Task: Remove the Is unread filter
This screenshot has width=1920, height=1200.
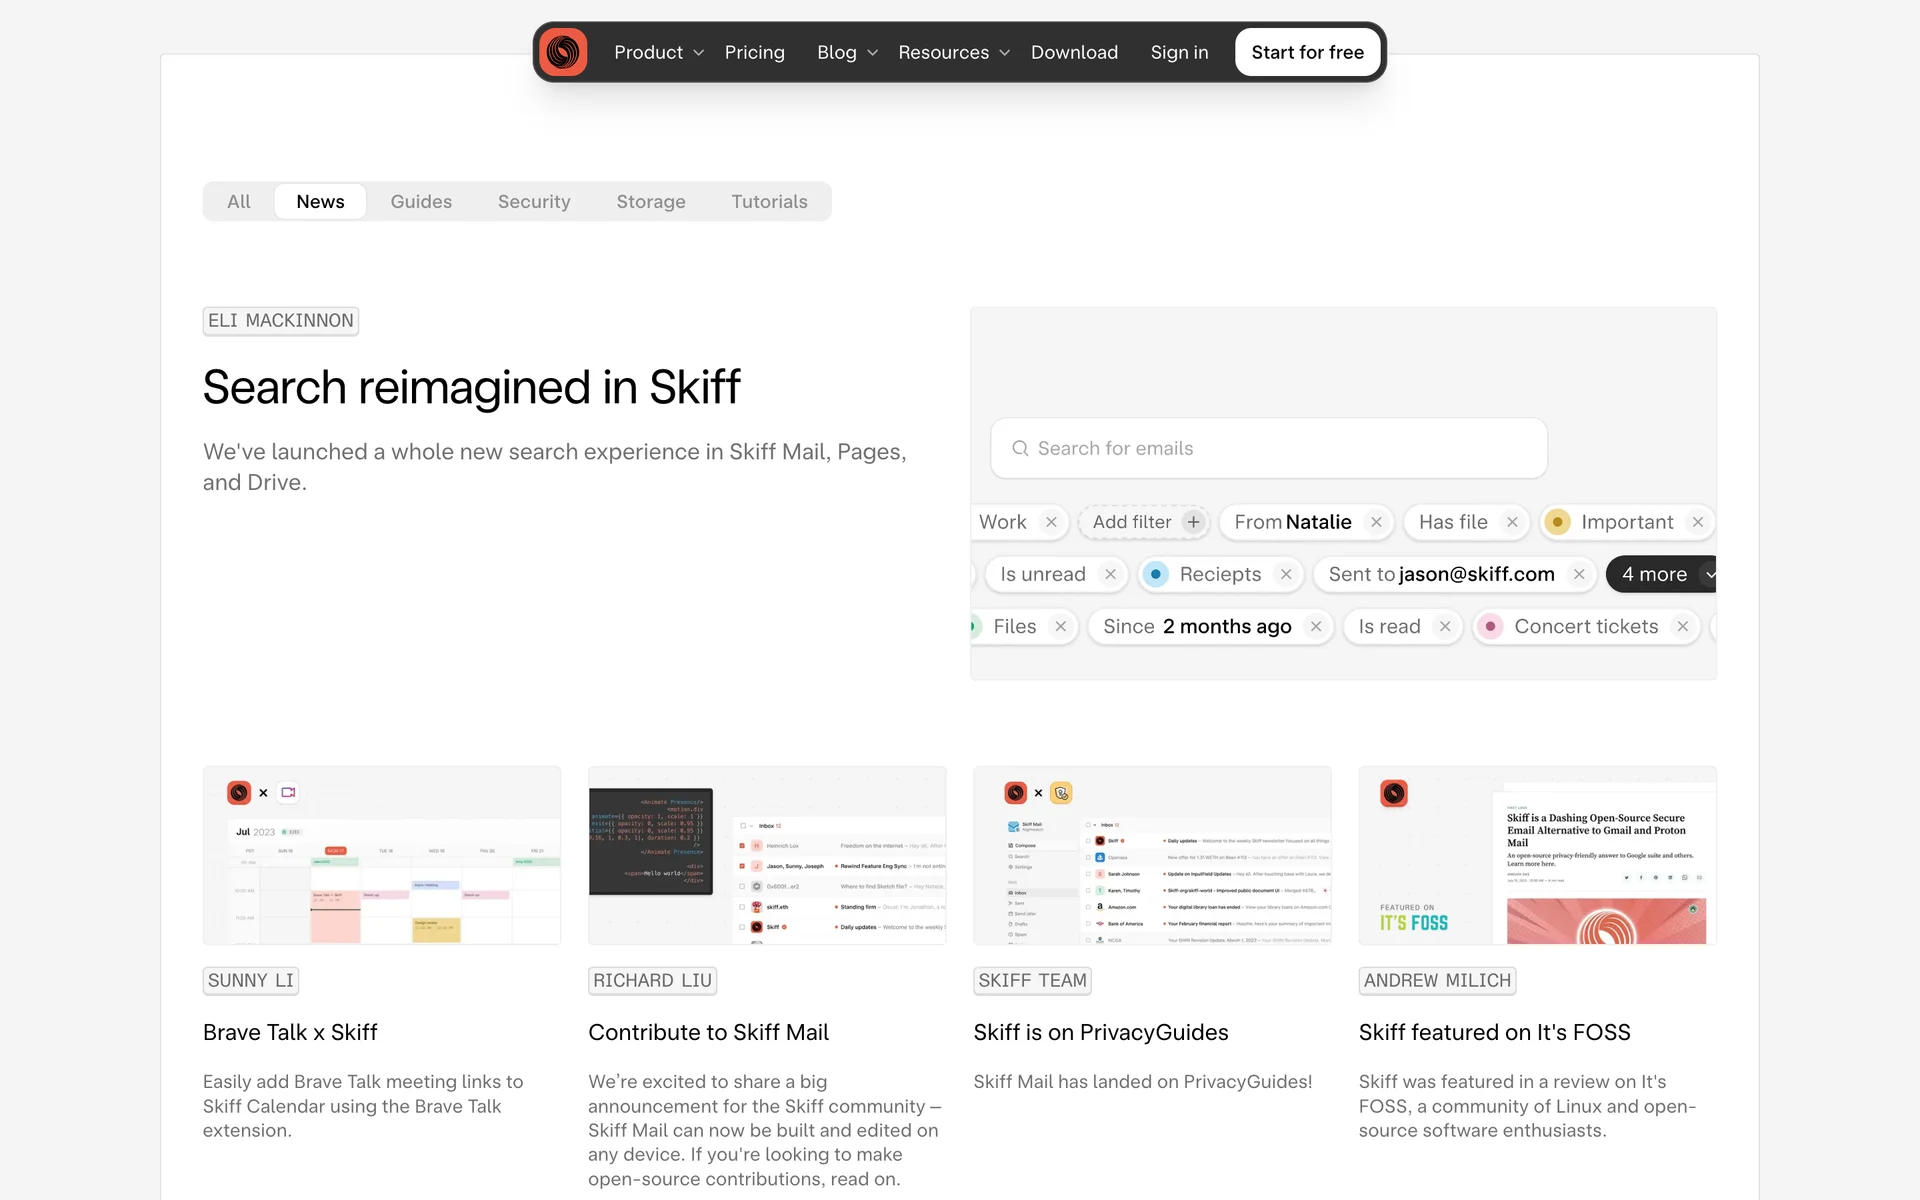Action: [1110, 574]
